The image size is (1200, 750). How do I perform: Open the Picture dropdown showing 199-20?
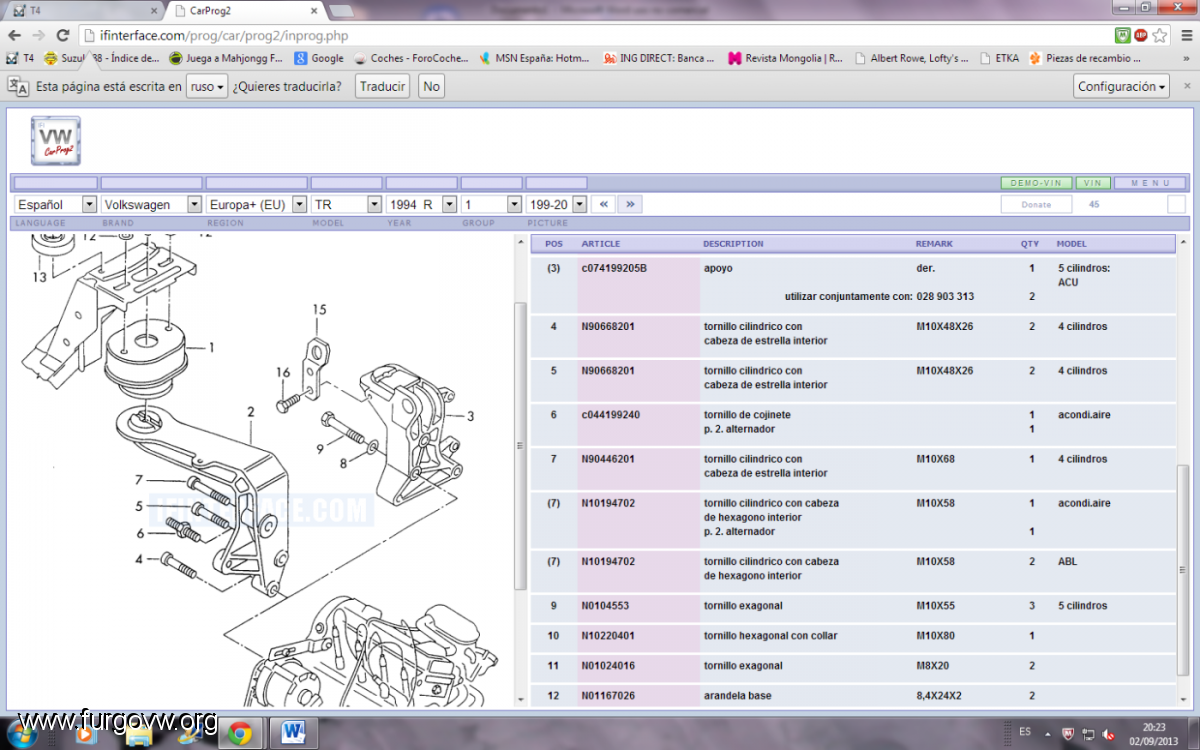pos(556,204)
